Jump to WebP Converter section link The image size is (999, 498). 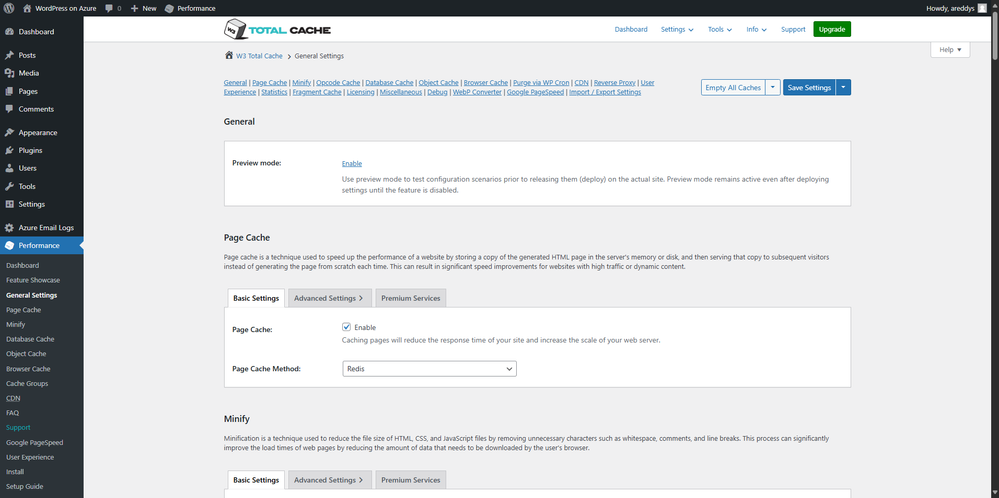(x=477, y=92)
